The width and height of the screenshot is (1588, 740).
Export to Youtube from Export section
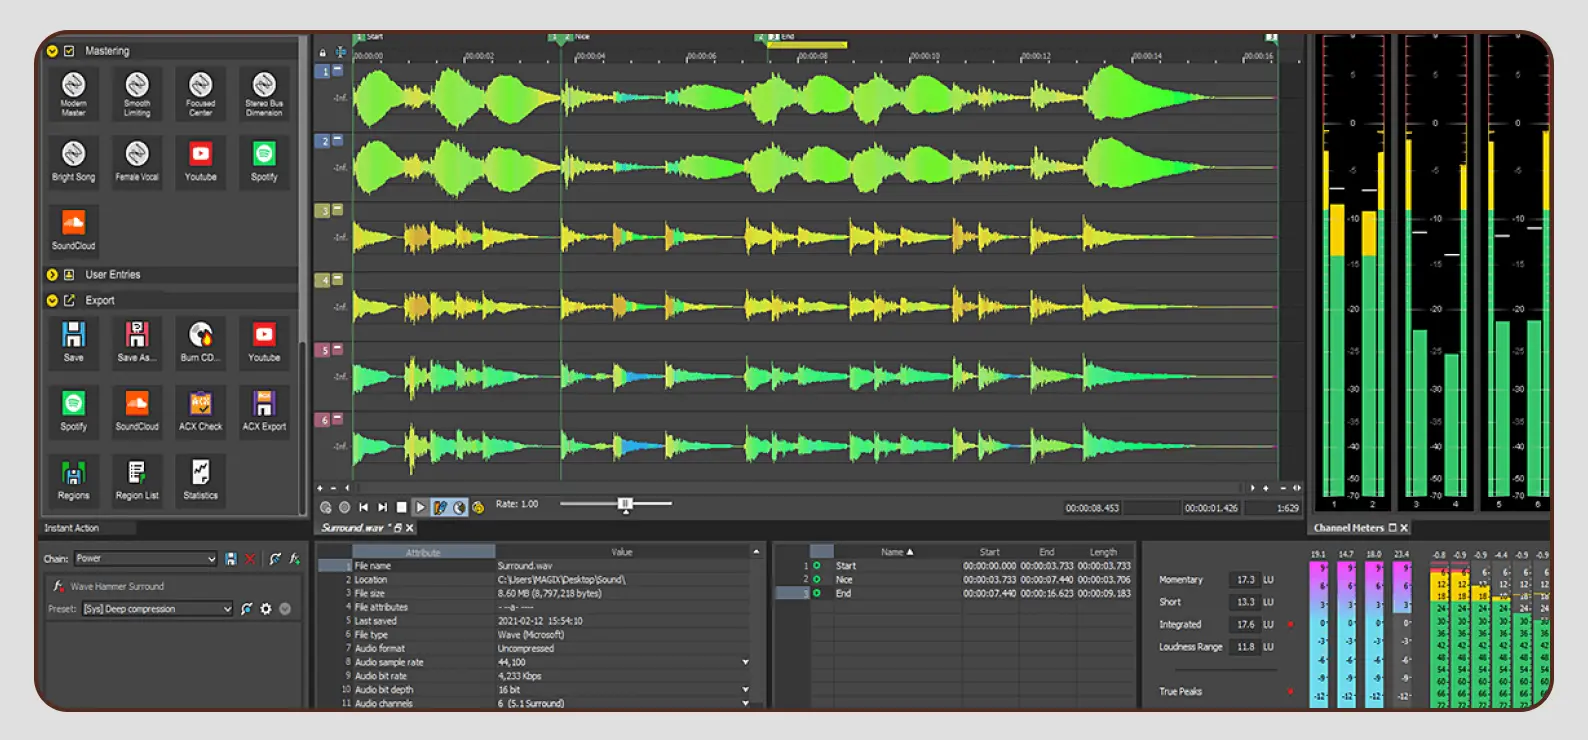[x=264, y=342]
